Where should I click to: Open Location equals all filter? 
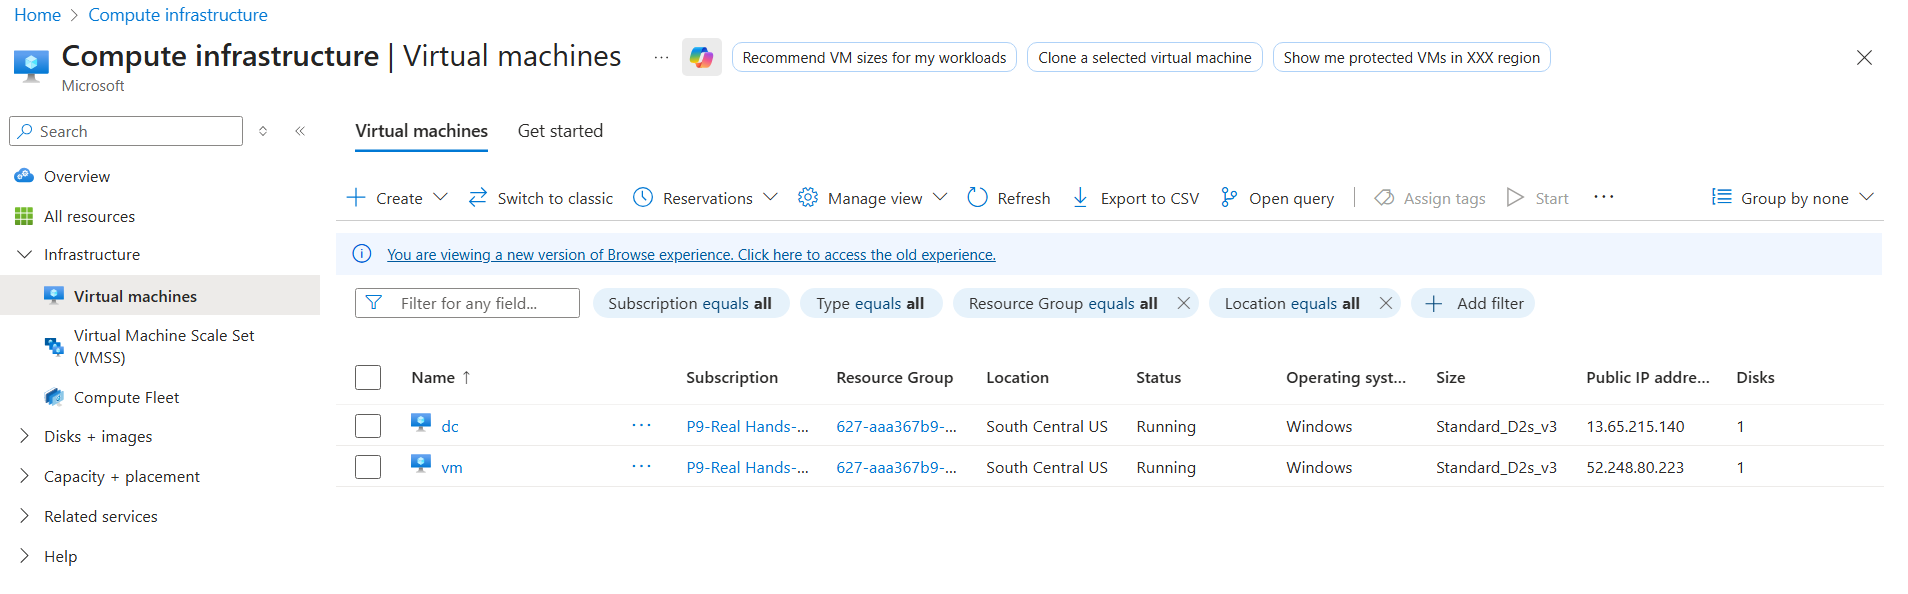(x=1292, y=303)
